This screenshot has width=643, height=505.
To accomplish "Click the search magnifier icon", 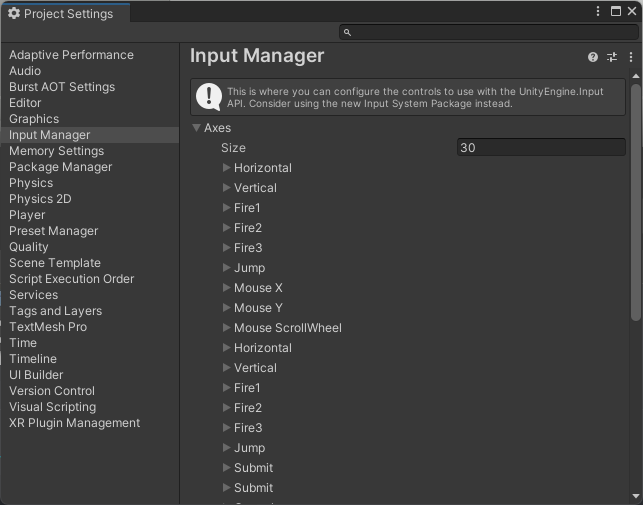I will (x=348, y=33).
